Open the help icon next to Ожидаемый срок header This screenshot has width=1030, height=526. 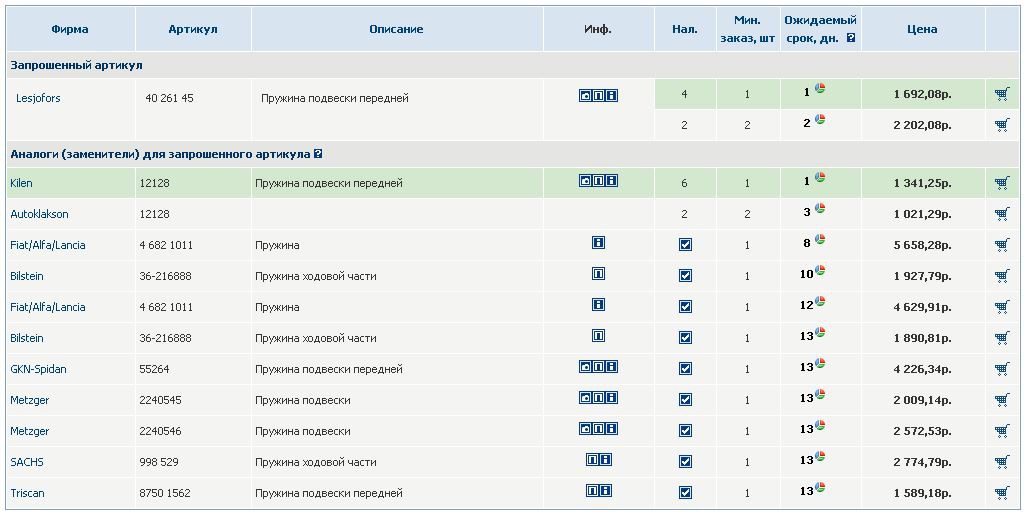[851, 38]
